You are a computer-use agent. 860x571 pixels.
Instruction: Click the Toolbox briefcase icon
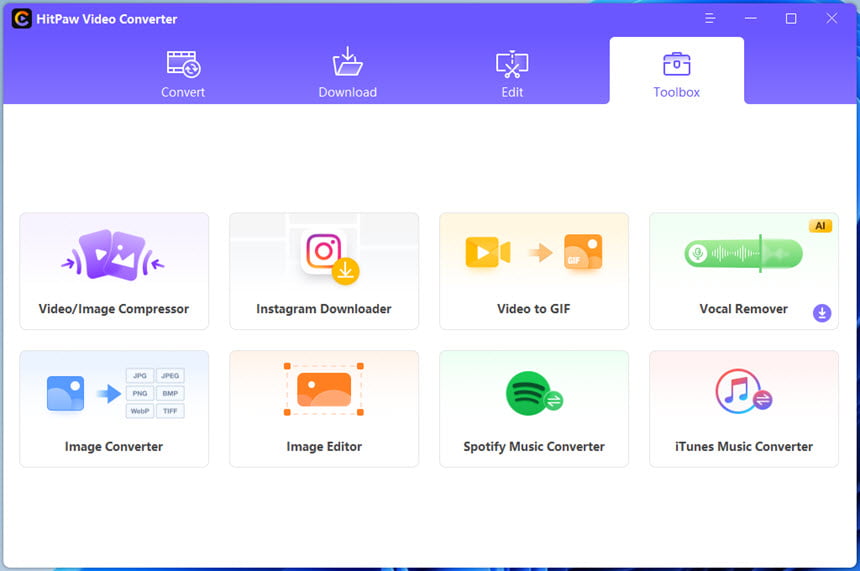(x=676, y=64)
